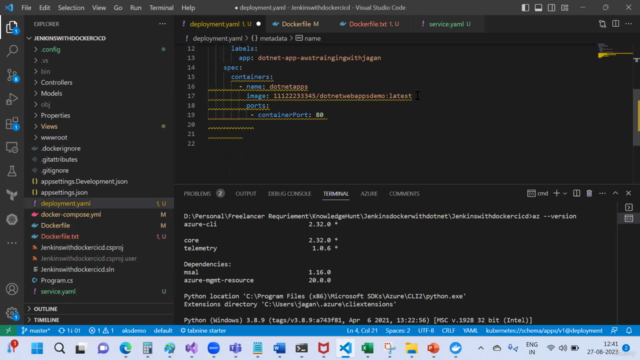The height and width of the screenshot is (360, 640).
Task: Open changes icon in editor toolbar
Action: click(602, 24)
